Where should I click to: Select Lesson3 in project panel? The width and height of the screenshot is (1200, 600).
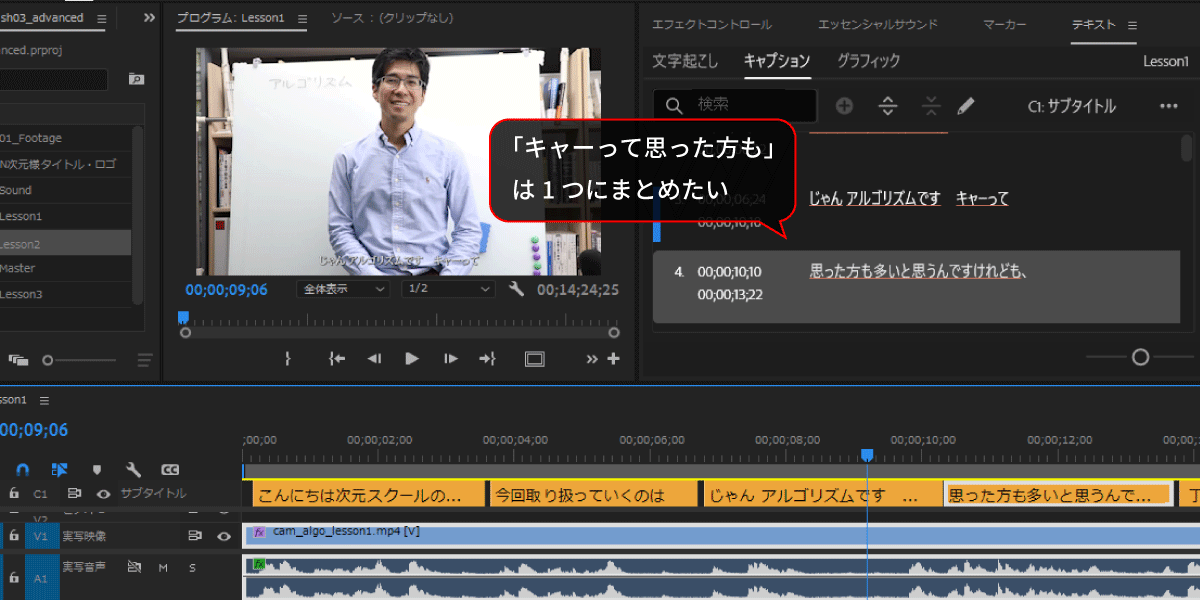point(65,294)
